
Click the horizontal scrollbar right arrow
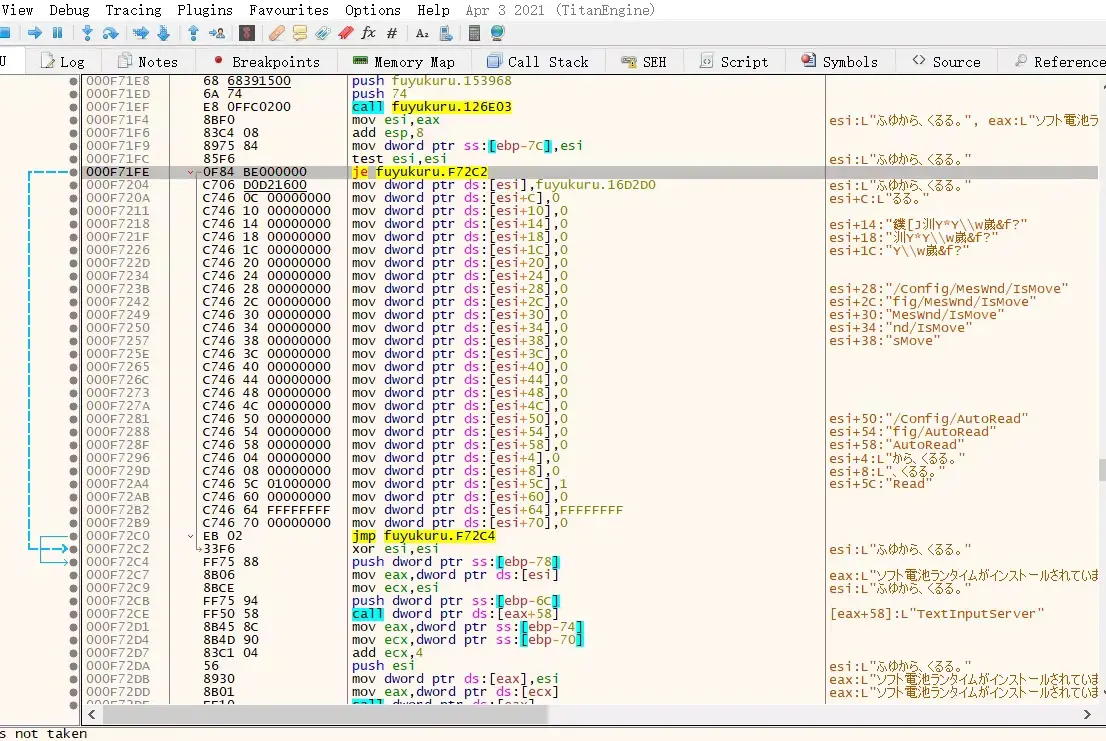[1087, 714]
